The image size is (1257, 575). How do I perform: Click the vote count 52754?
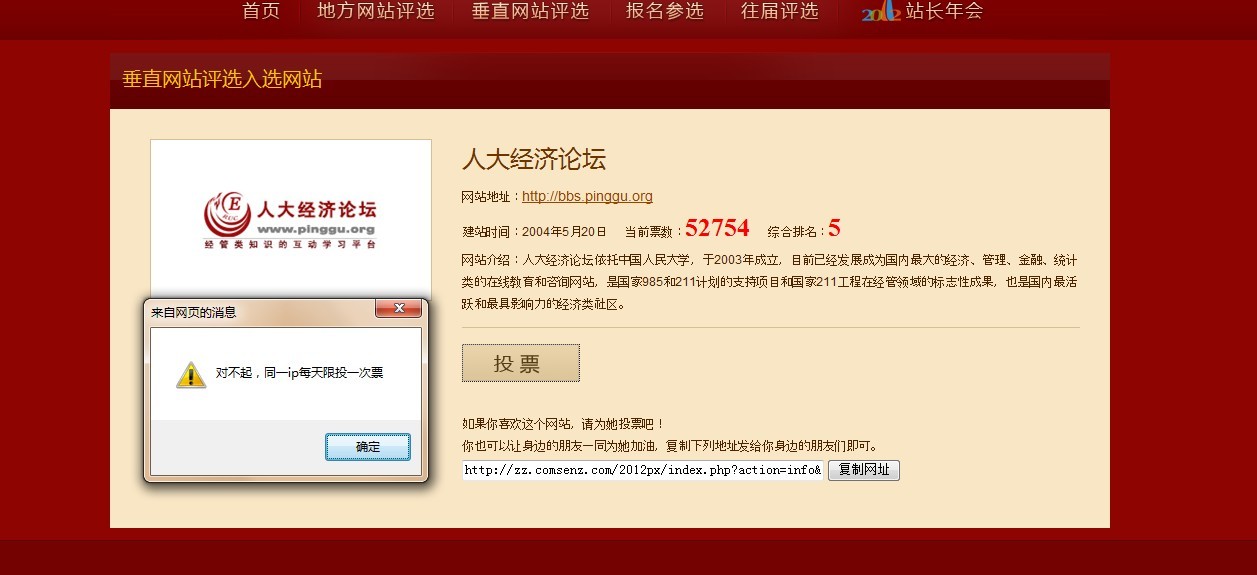point(717,228)
